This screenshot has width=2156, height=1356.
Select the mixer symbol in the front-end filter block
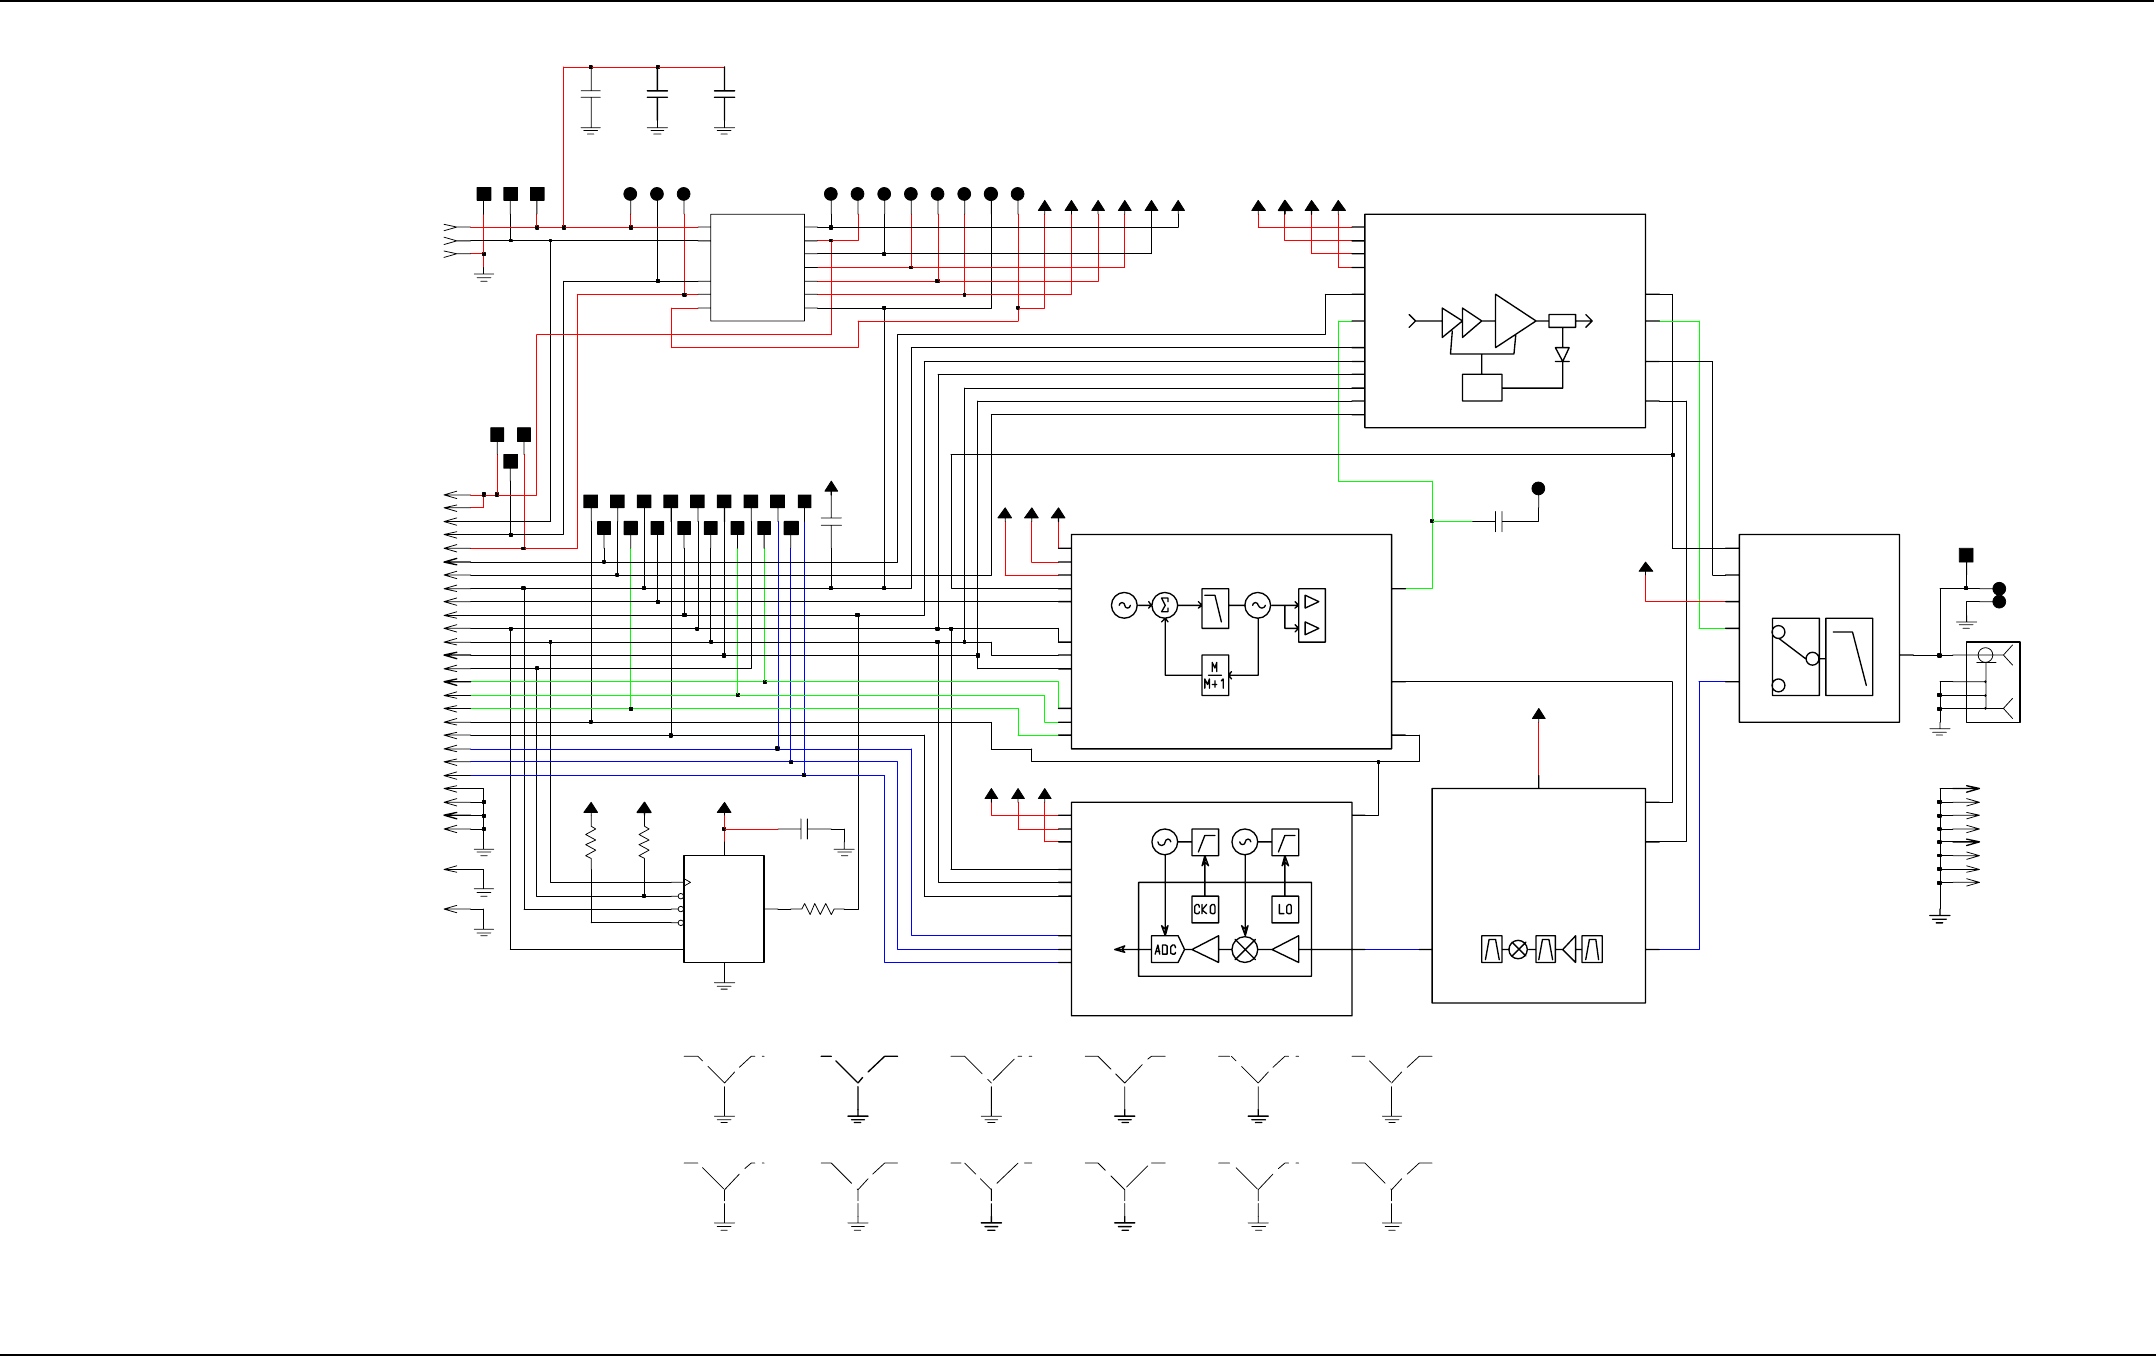[1518, 950]
